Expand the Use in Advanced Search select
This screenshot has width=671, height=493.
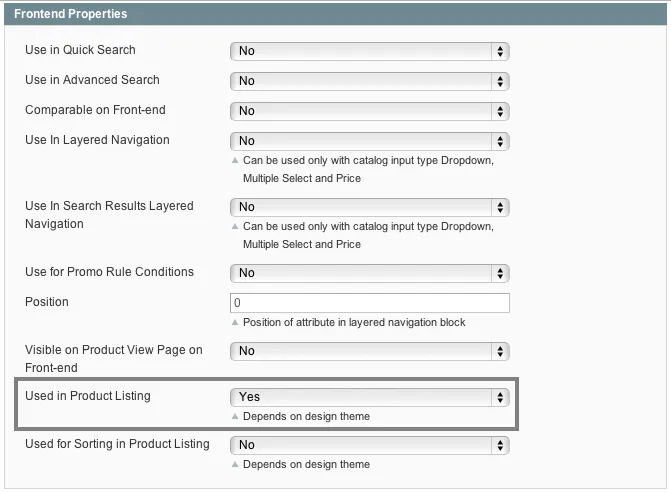[x=369, y=81]
